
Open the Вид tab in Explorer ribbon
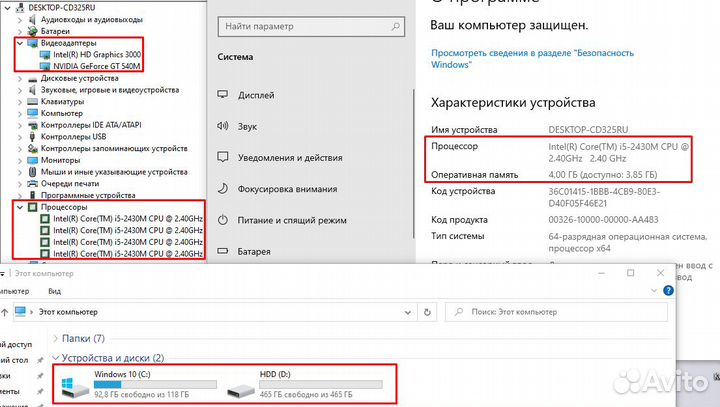pos(55,291)
